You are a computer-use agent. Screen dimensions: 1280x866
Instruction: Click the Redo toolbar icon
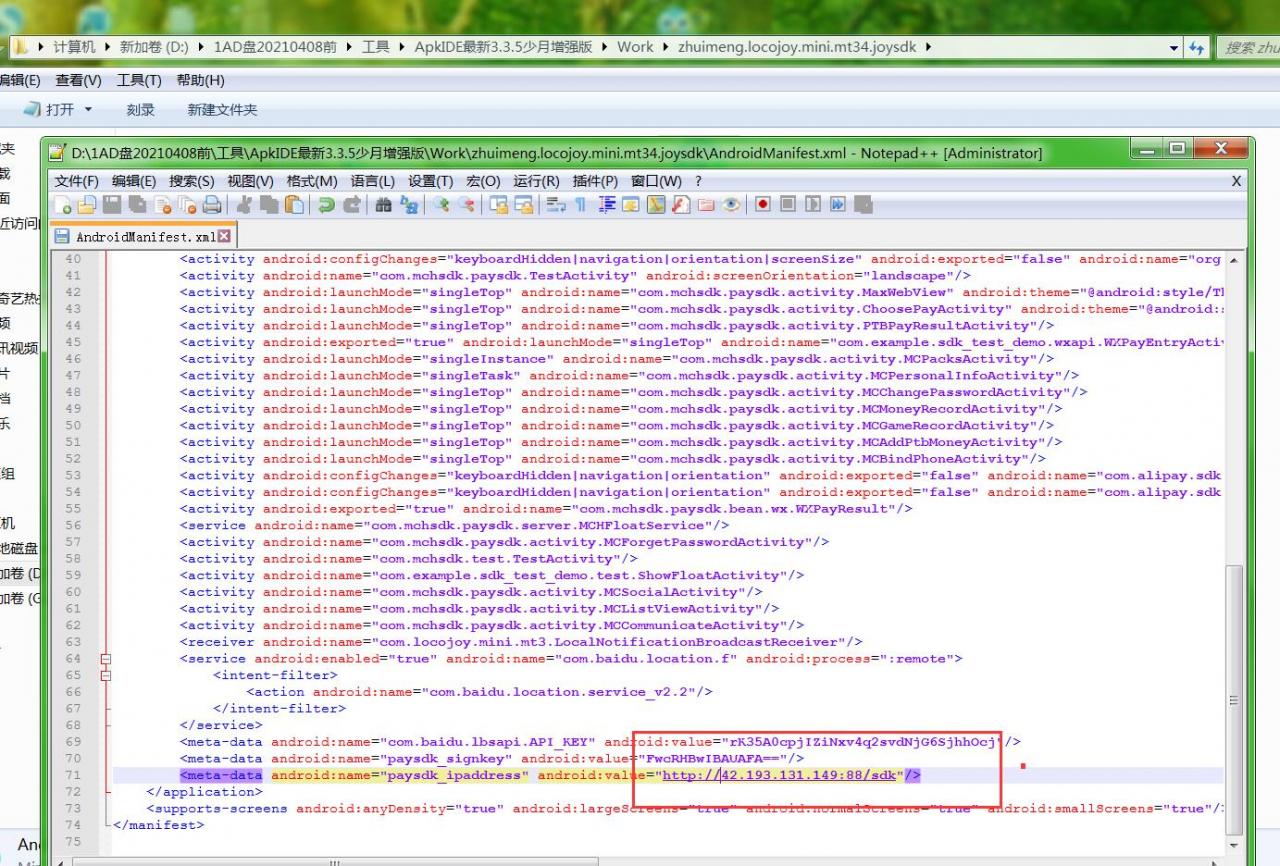point(351,205)
